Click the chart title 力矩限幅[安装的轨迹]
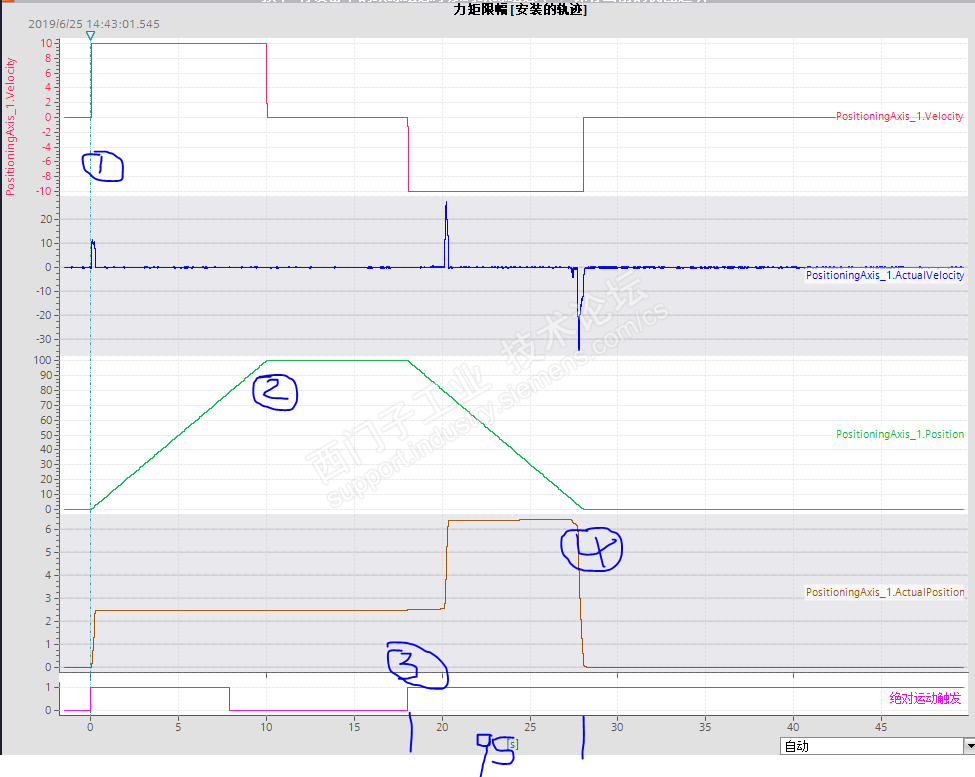The height and width of the screenshot is (777, 975). [x=520, y=9]
